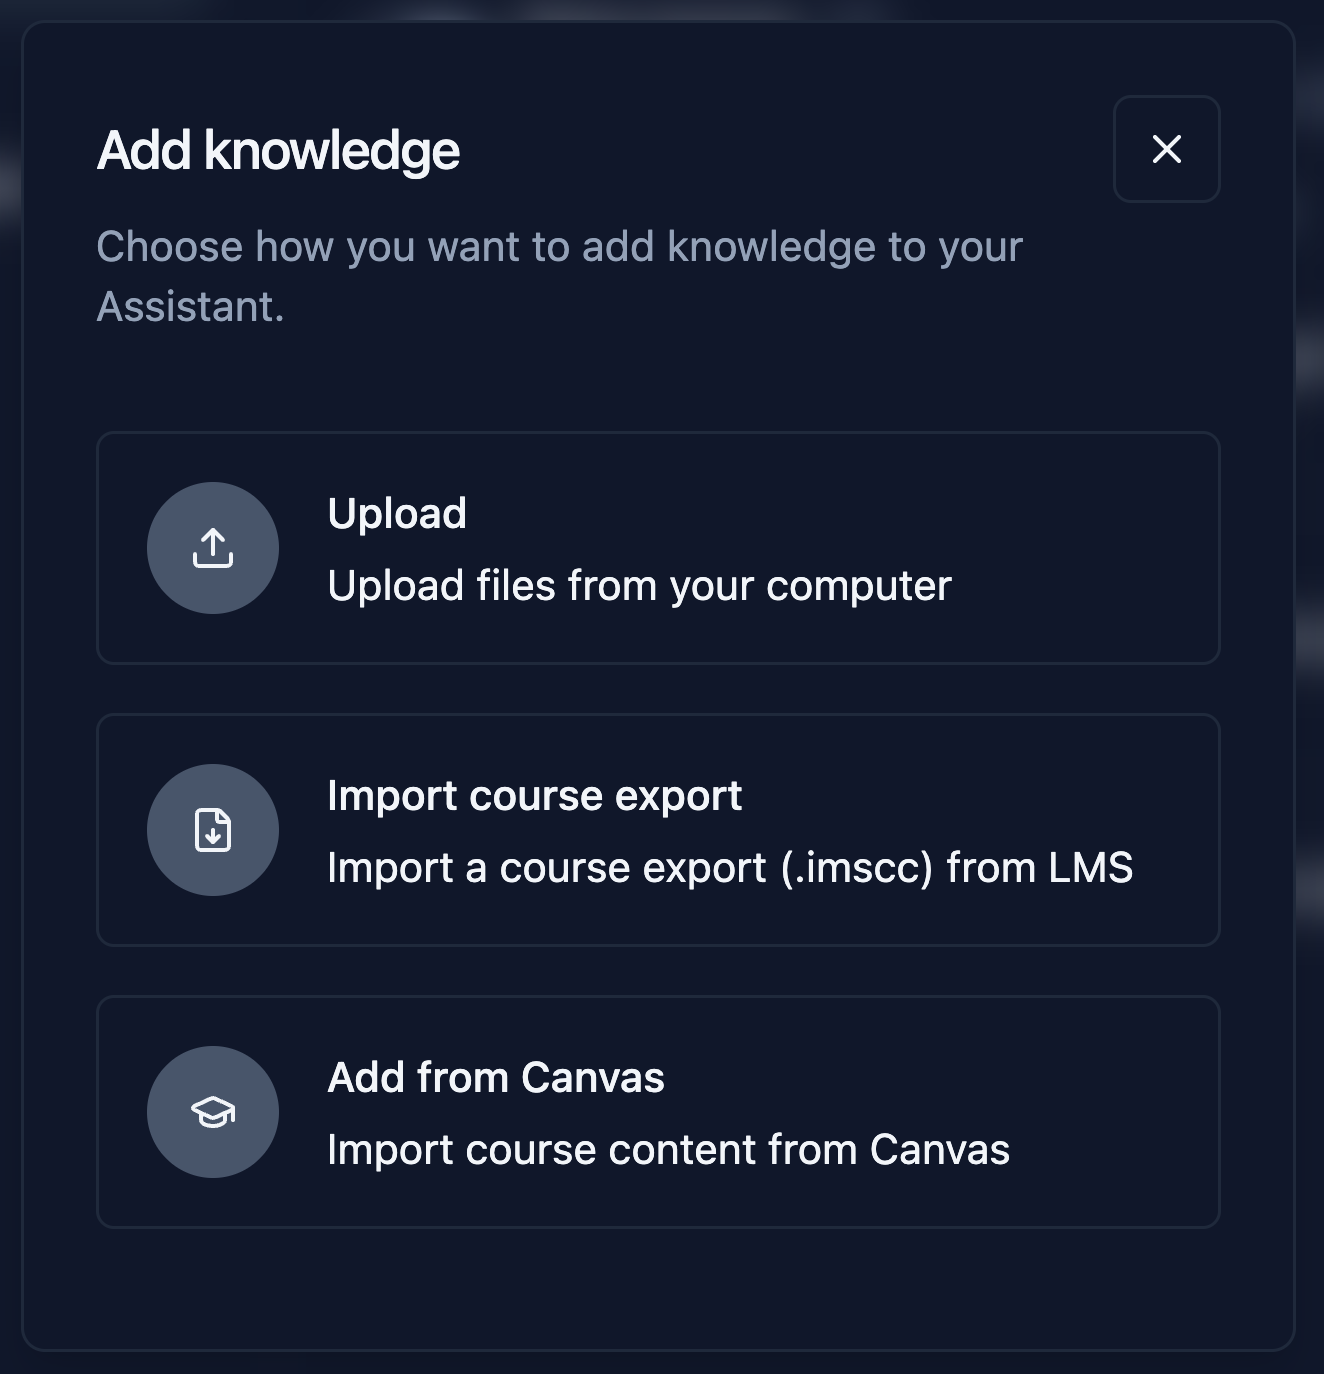Click the dialog subtitle about adding knowledge
Screen dimensions: 1324x1374
560,275
